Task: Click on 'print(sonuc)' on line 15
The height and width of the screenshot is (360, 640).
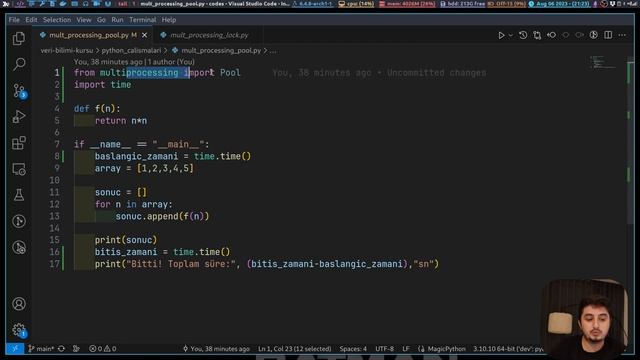Action: point(126,240)
